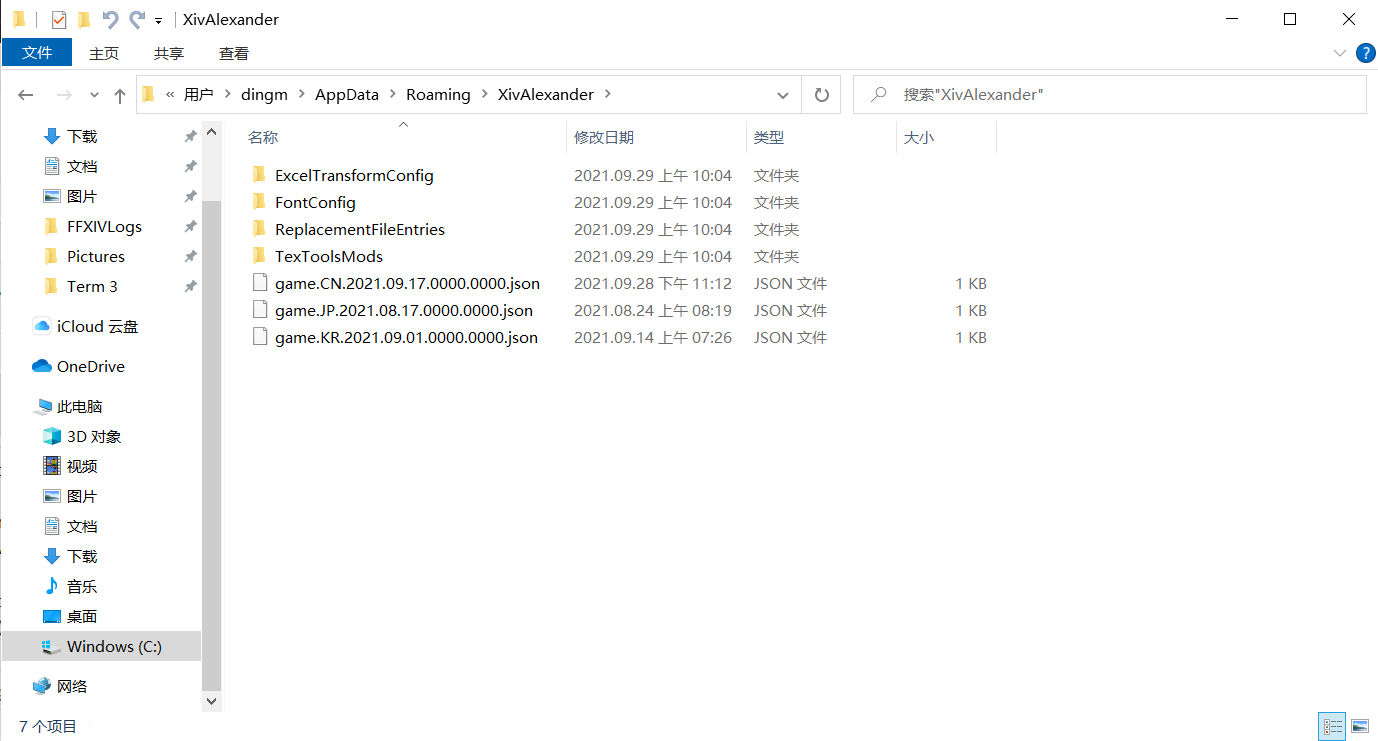
Task: Open the 文件 menu tab
Action: [37, 53]
